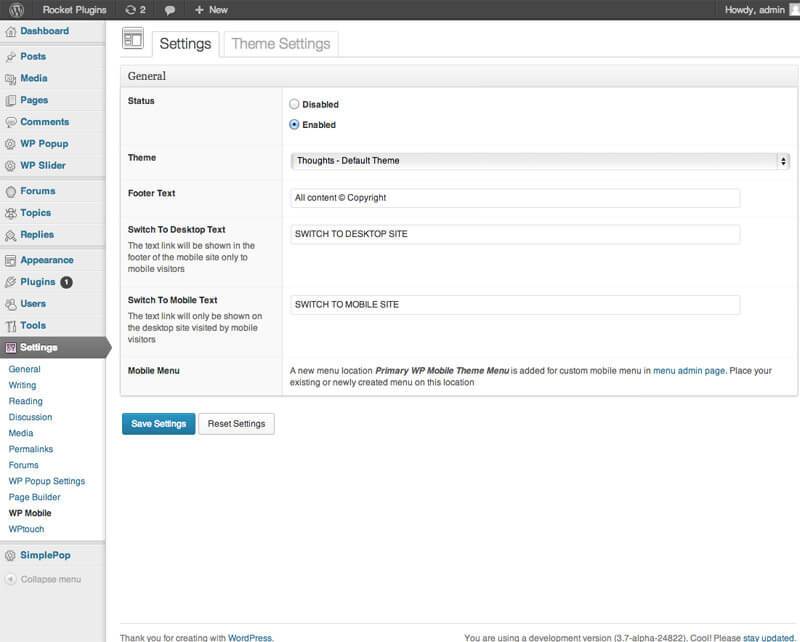Viewport: 800px width, 642px height.
Task: Open the updates icon showing 2
Action: tap(135, 10)
